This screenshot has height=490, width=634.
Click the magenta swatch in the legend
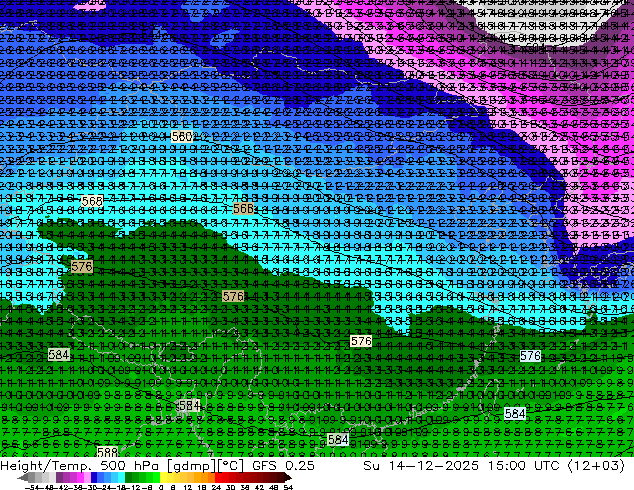[80, 477]
